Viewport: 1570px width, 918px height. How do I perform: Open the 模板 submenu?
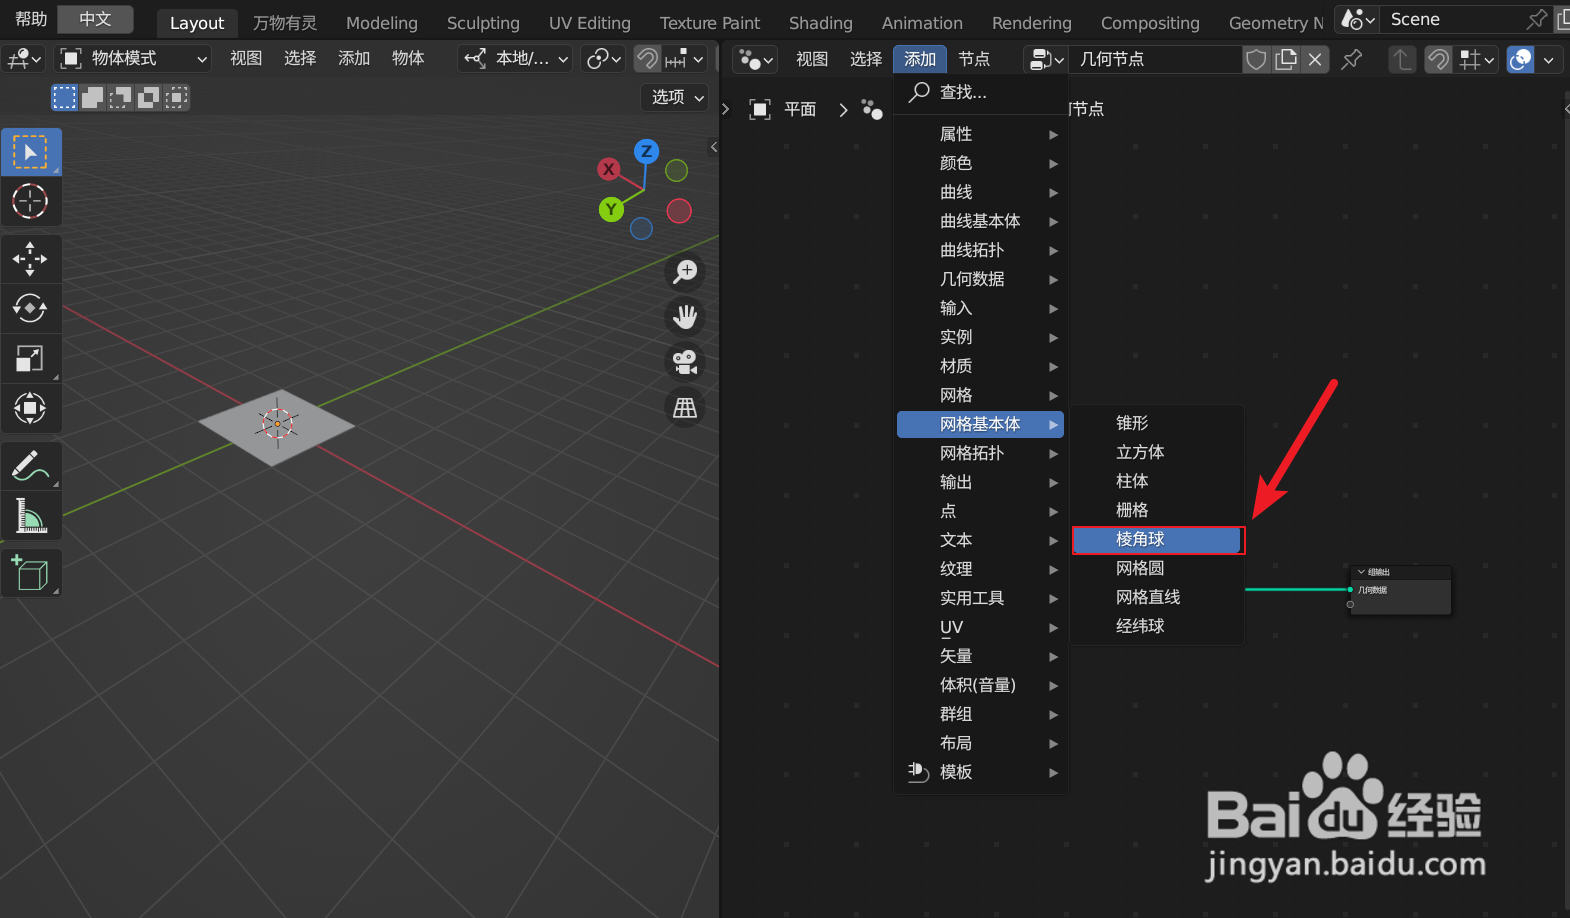click(x=980, y=772)
